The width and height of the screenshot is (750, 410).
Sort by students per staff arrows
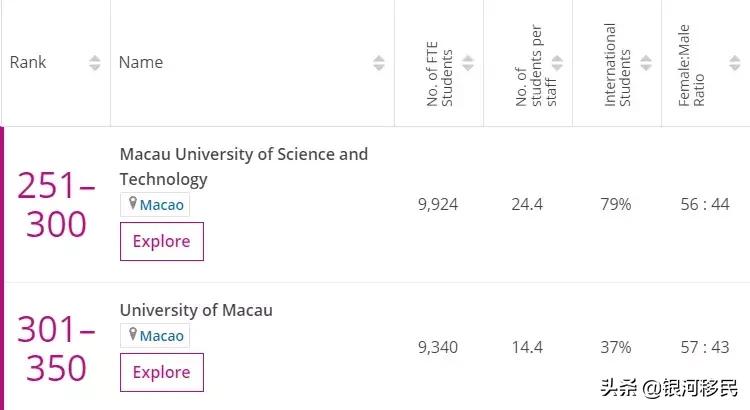click(x=557, y=63)
